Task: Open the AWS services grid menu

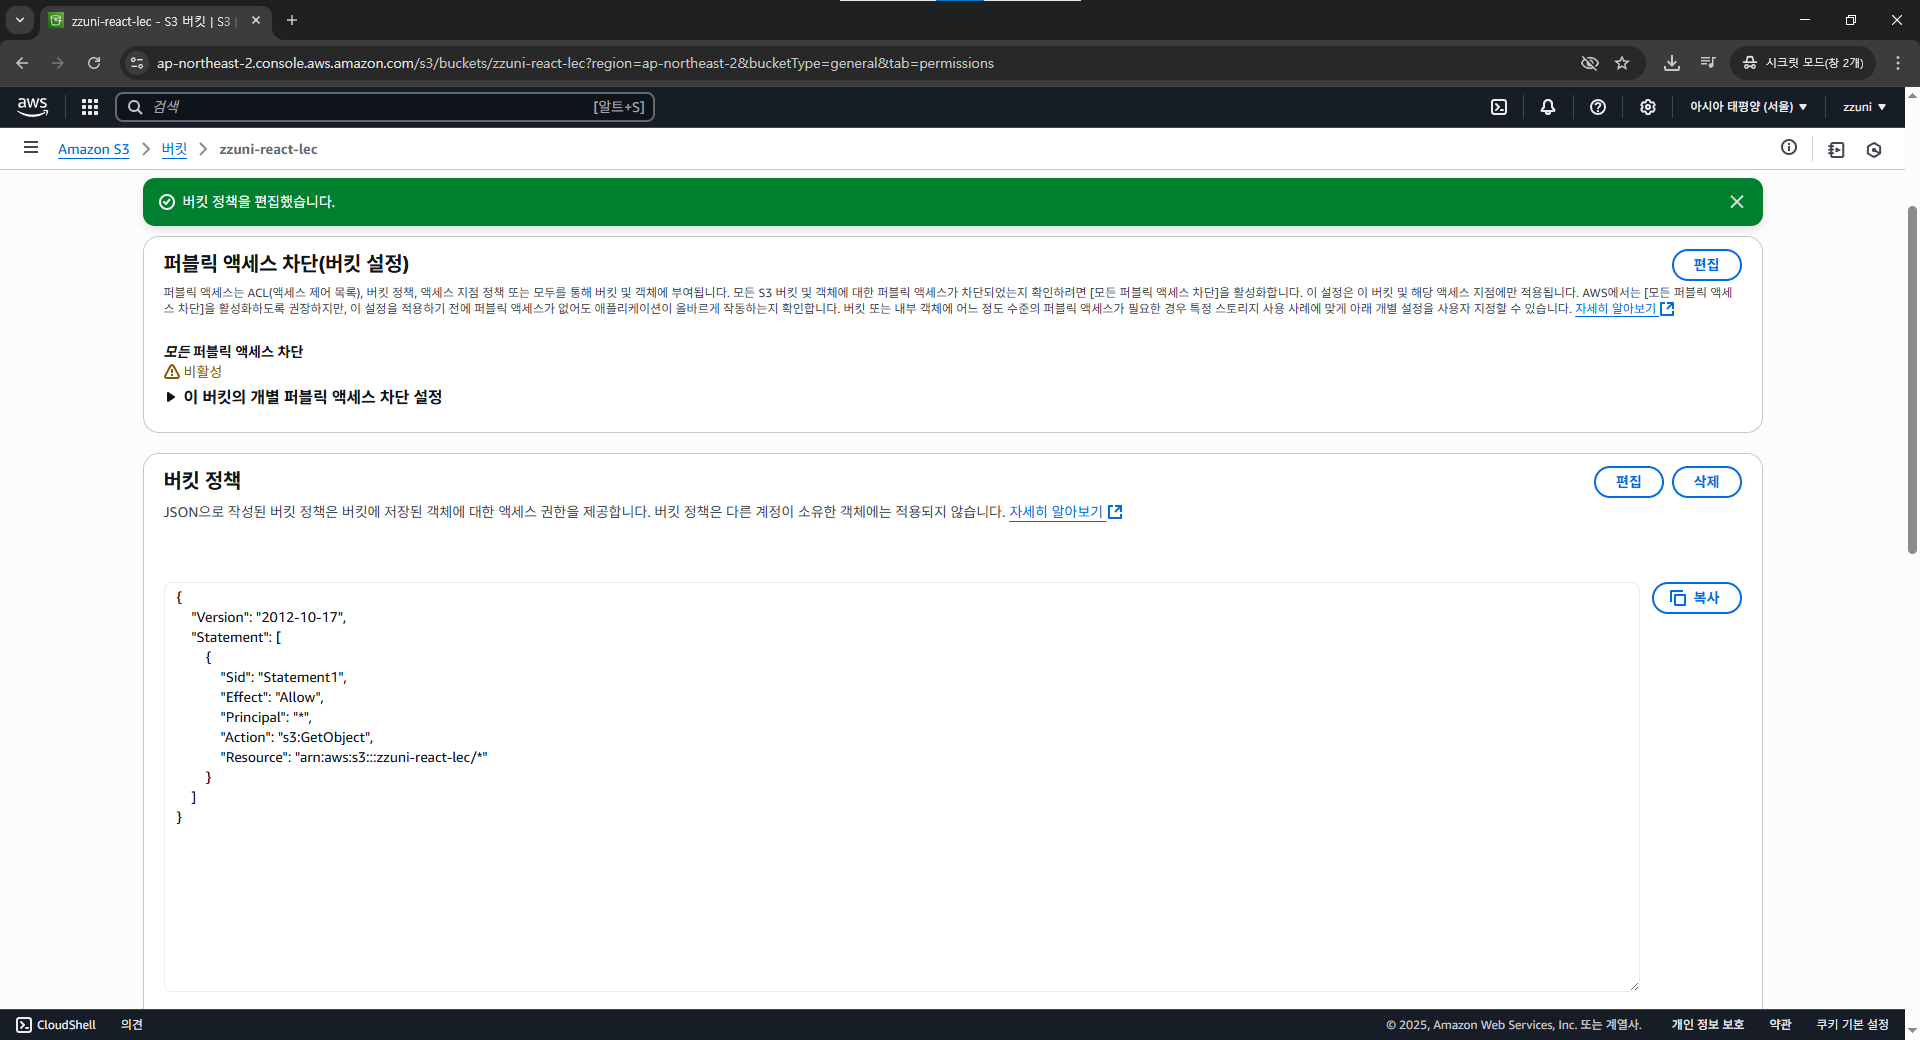Action: pyautogui.click(x=90, y=107)
